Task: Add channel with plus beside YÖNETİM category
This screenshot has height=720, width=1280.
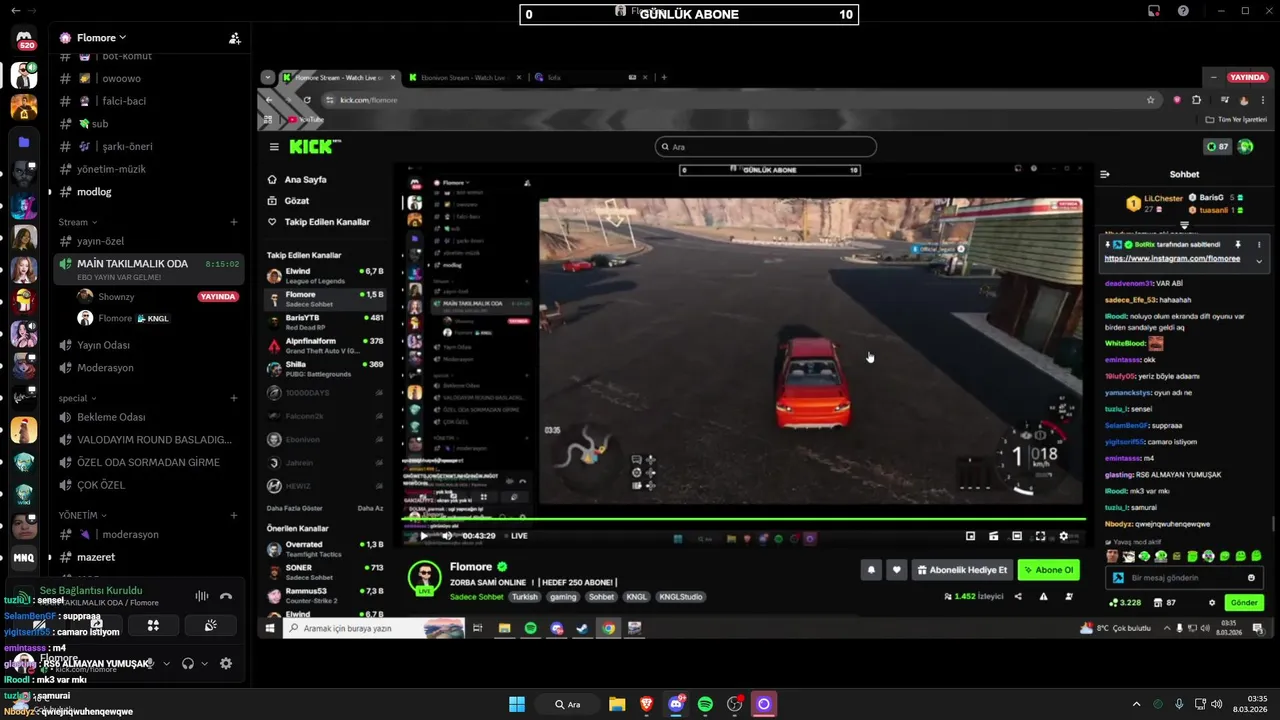Action: 234,515
